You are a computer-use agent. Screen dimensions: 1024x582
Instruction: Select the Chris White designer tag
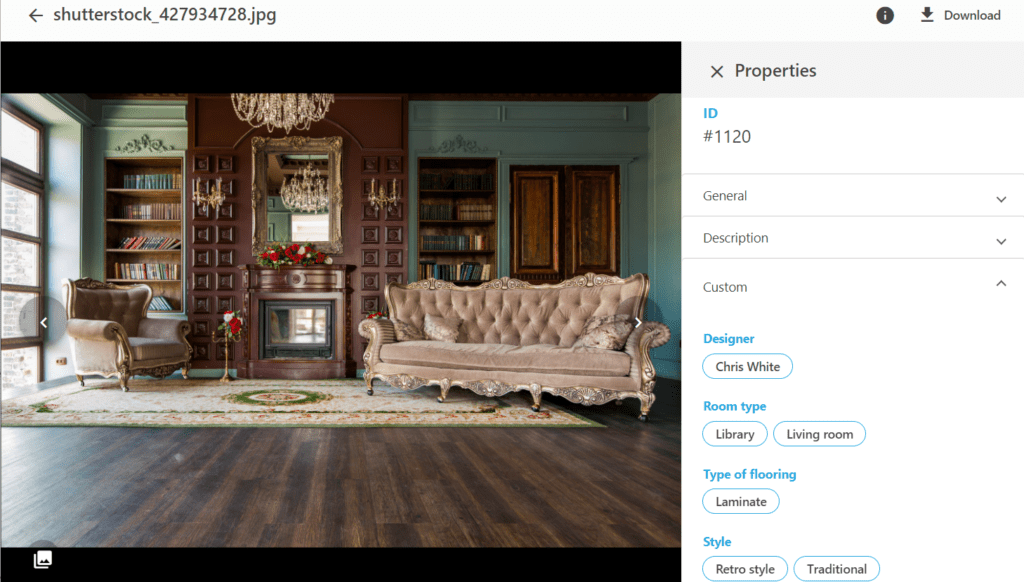click(x=747, y=366)
